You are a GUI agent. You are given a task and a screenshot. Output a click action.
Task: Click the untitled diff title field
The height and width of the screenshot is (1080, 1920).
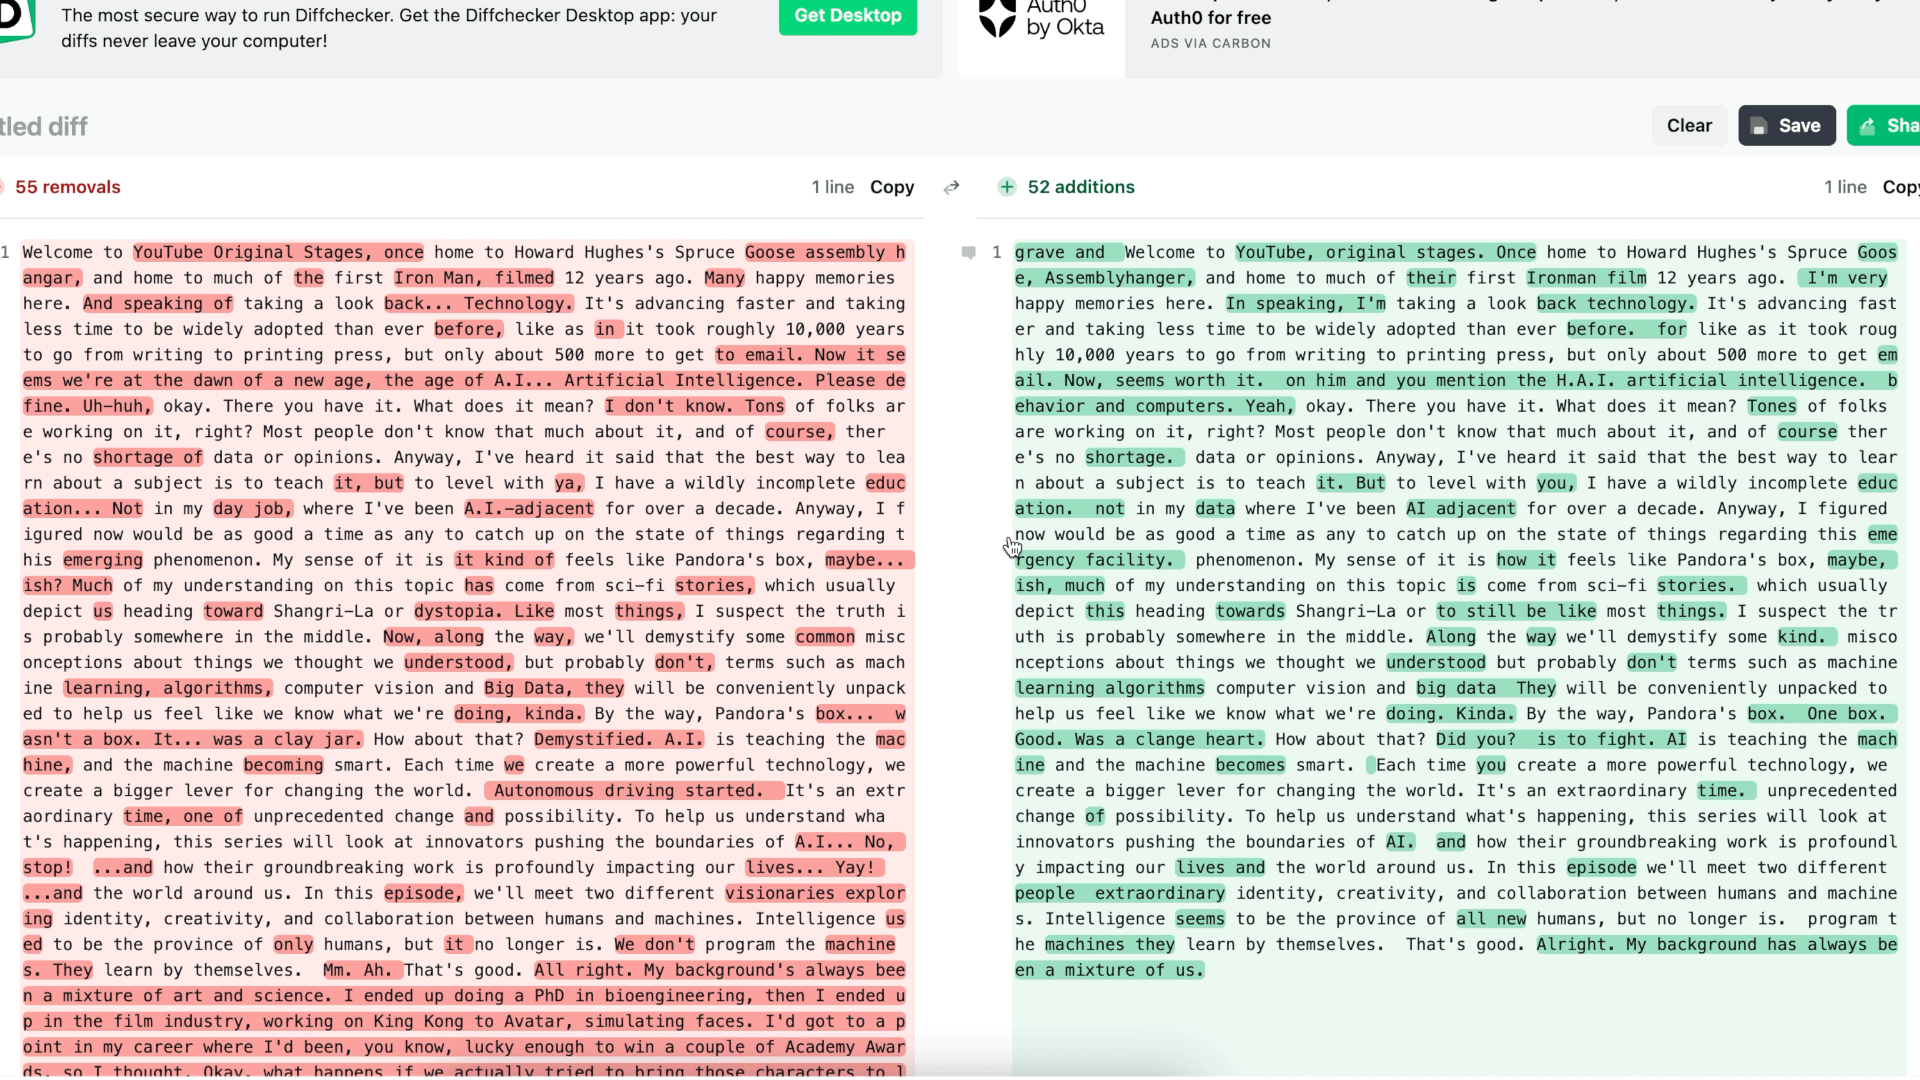tap(44, 126)
